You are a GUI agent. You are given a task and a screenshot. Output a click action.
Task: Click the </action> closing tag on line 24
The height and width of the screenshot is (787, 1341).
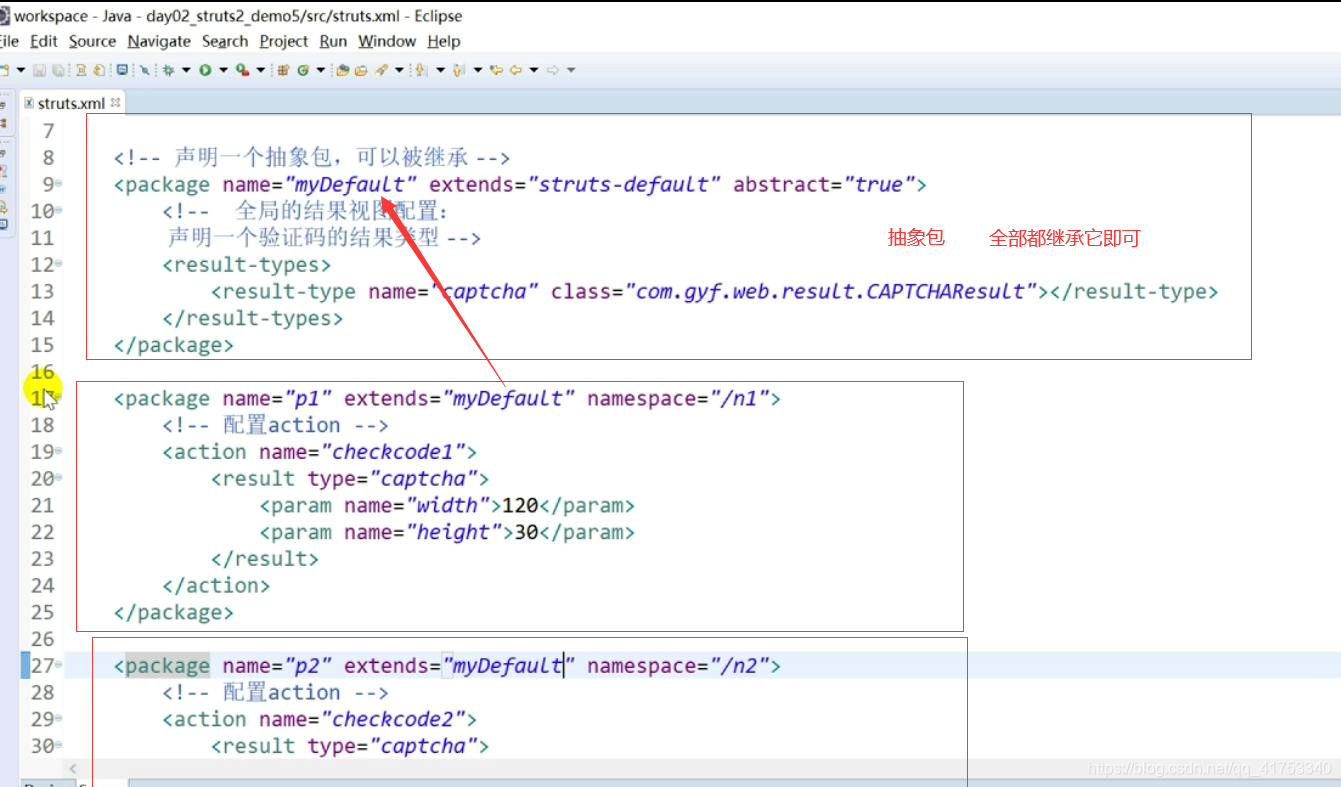point(216,585)
